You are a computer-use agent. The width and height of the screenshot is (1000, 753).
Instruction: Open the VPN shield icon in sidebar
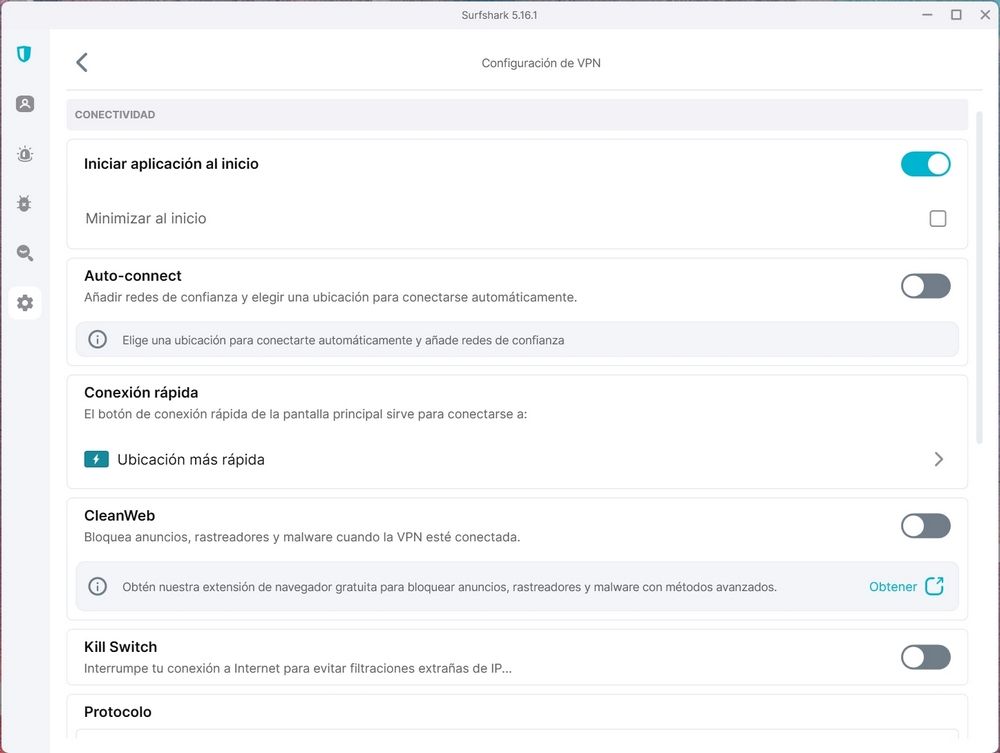[24, 54]
